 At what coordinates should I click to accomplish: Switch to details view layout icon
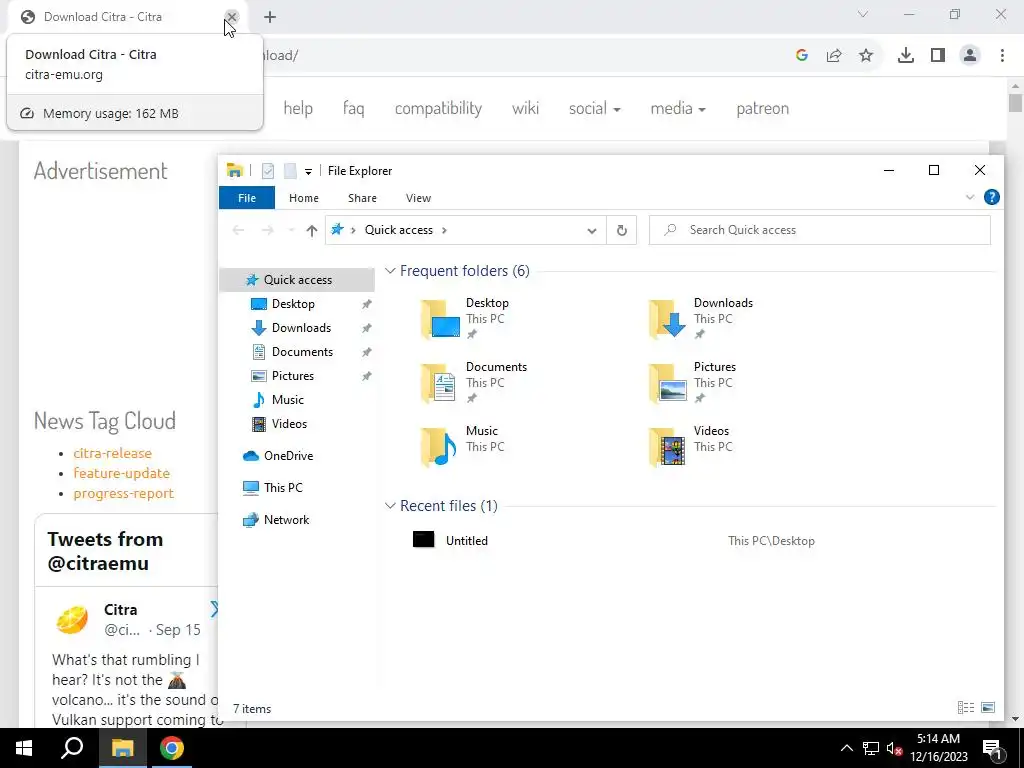pyautogui.click(x=966, y=708)
